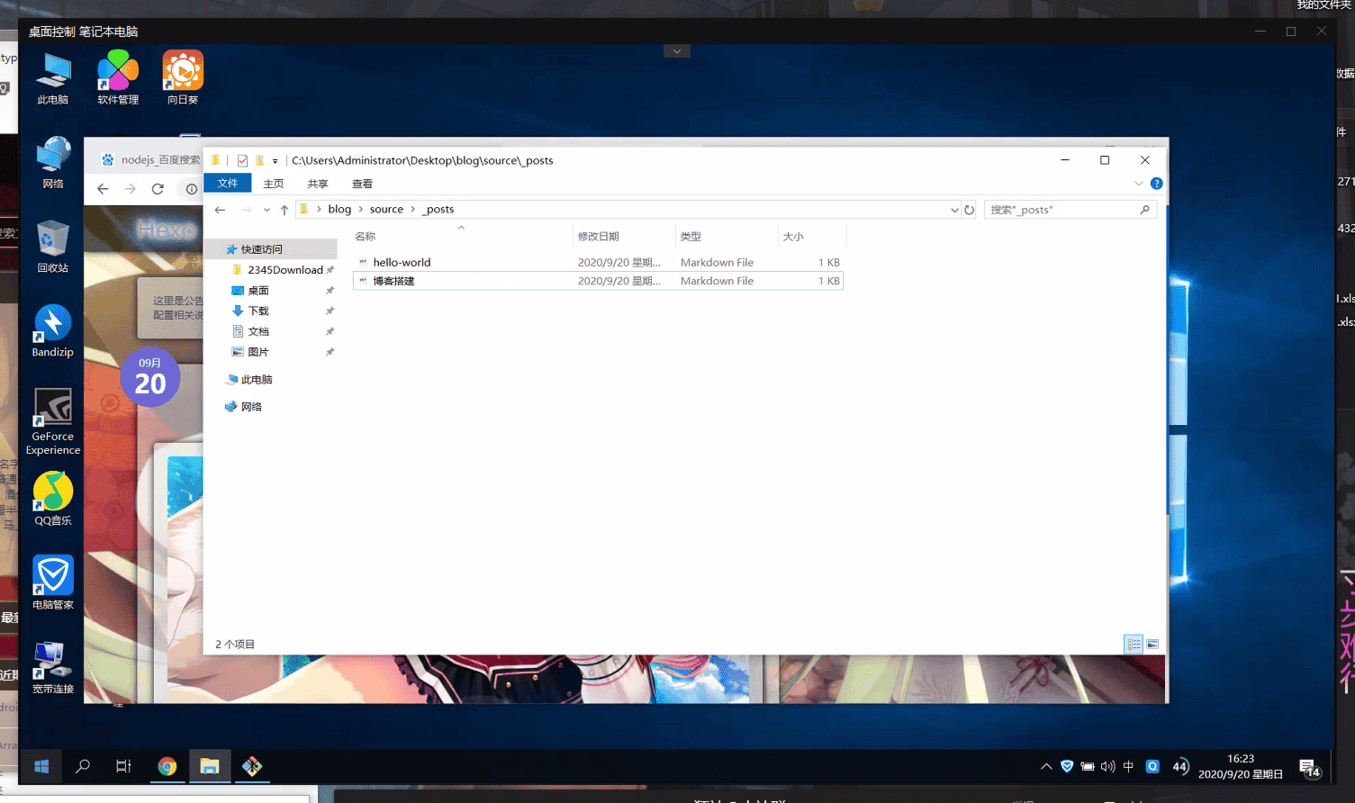This screenshot has height=803, width=1355.
Task: Switch to details list view
Action: point(1133,644)
